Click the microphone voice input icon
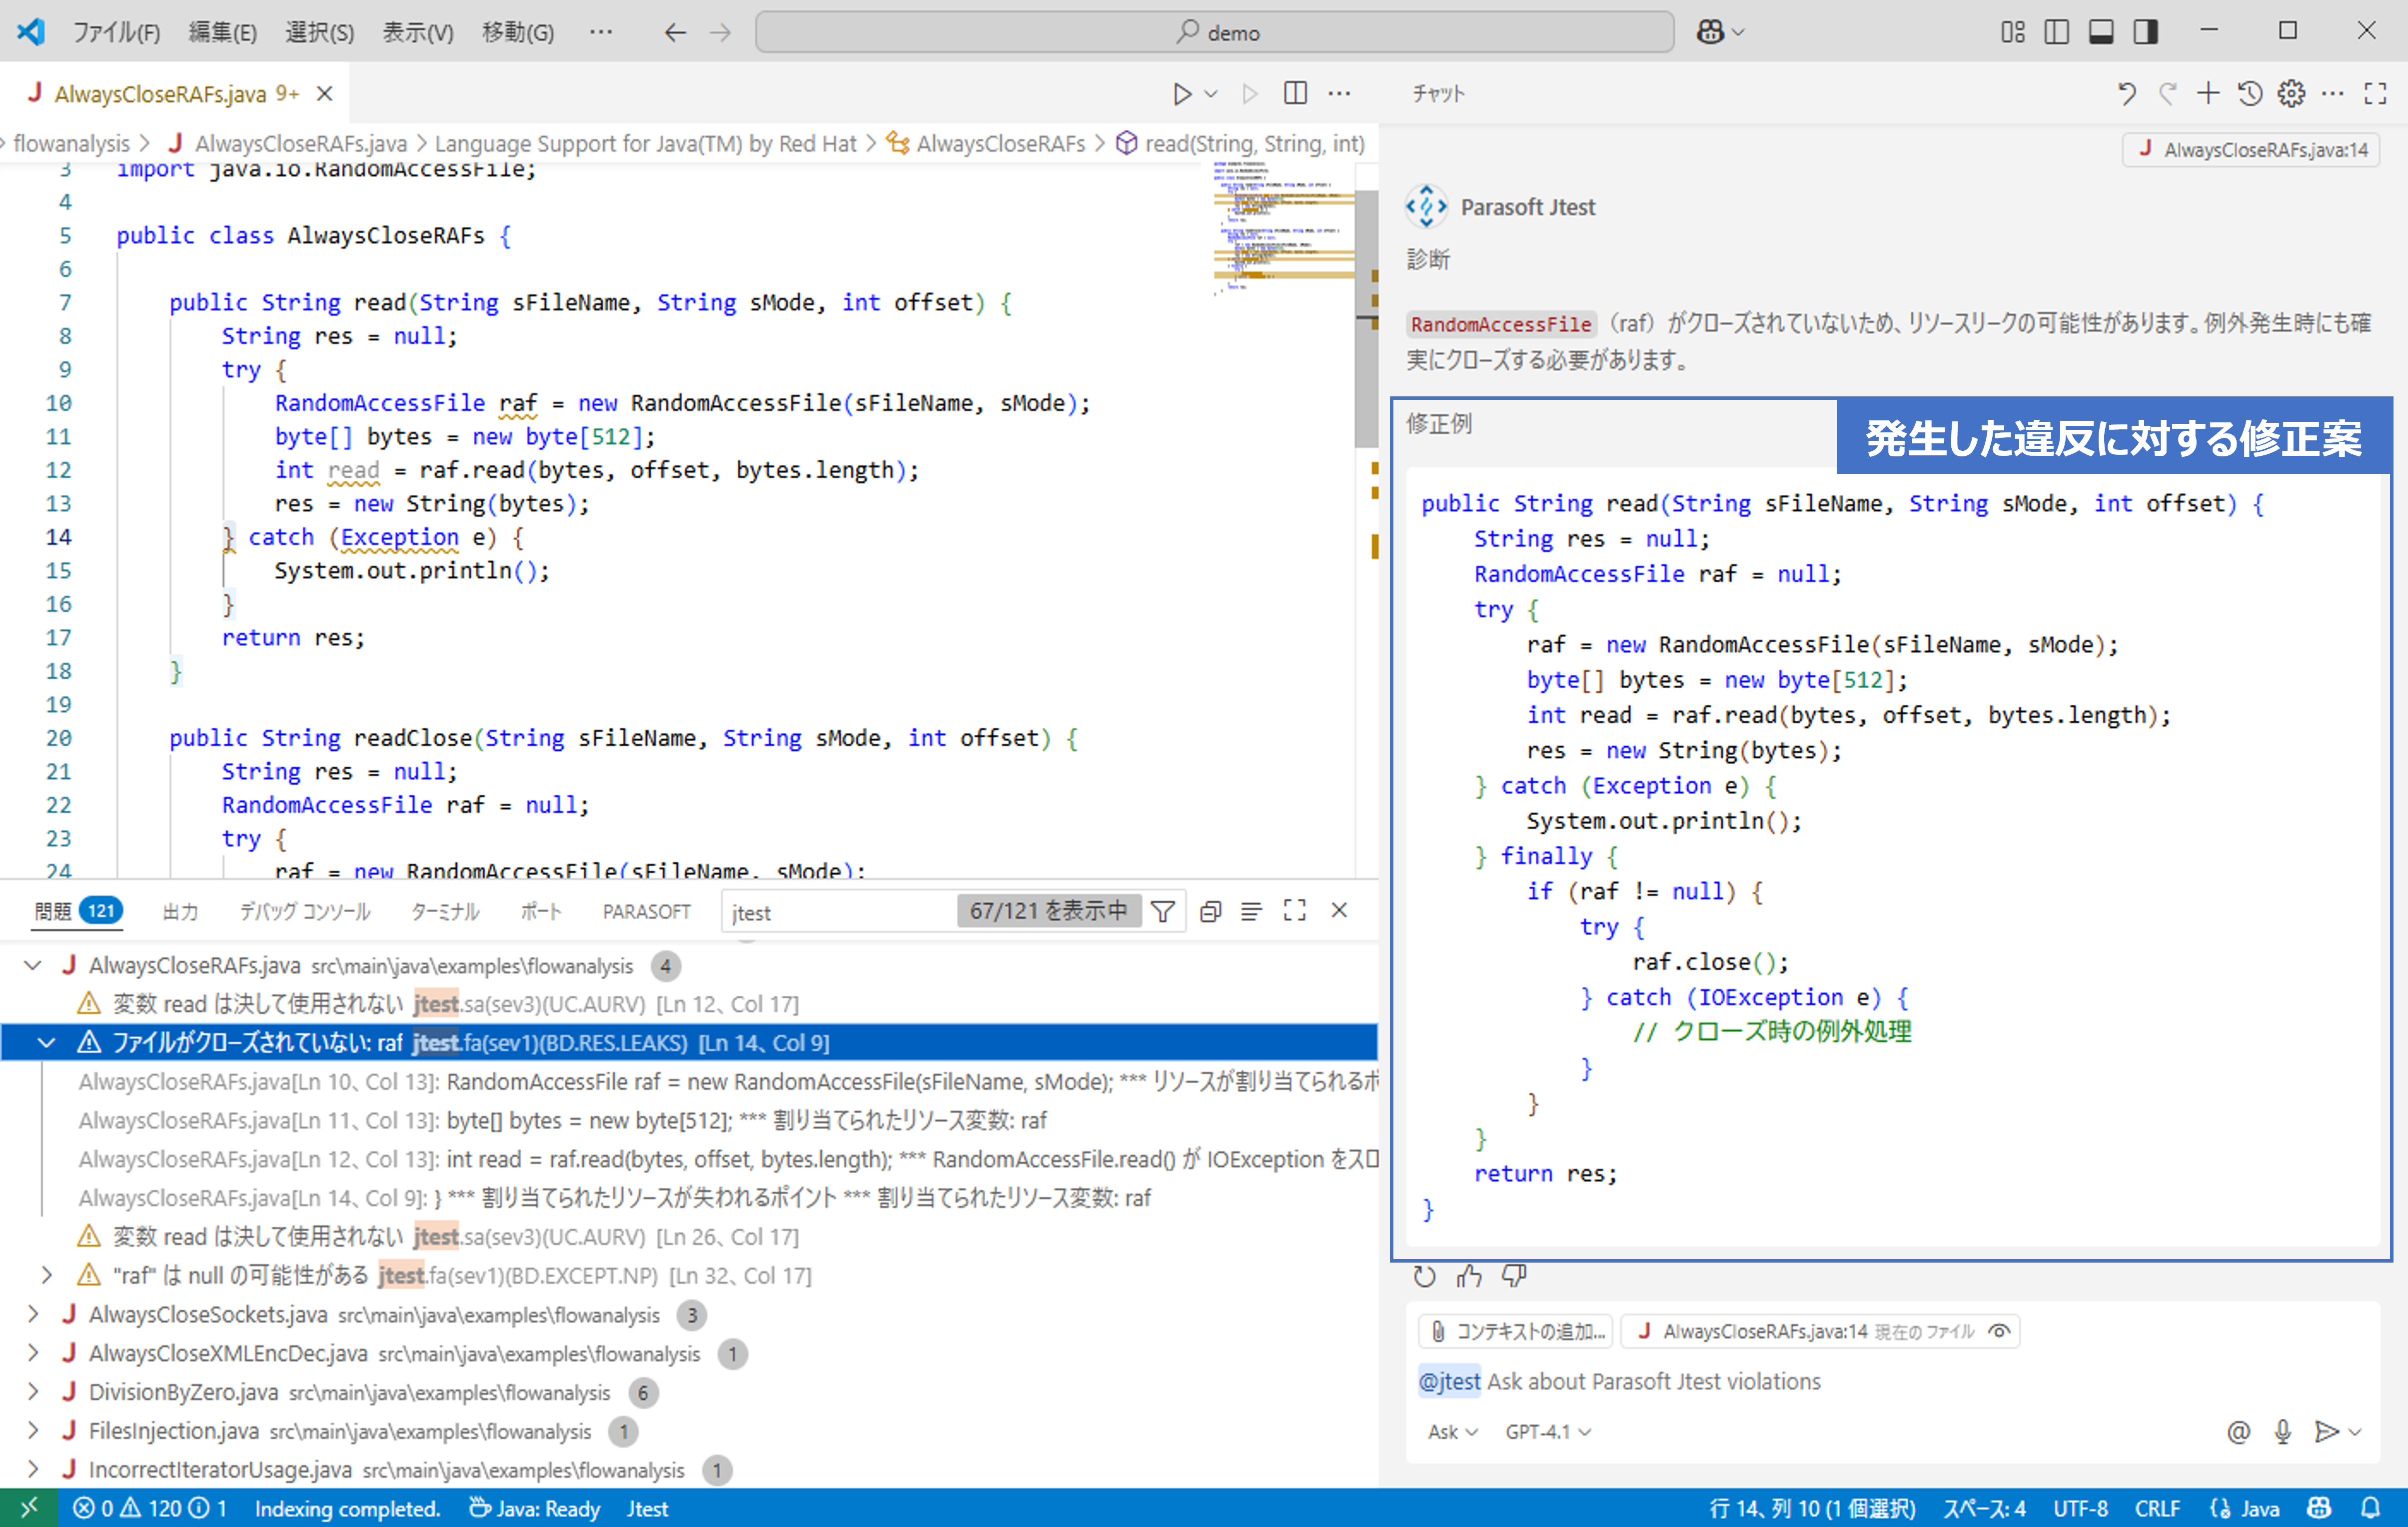 [2283, 1432]
